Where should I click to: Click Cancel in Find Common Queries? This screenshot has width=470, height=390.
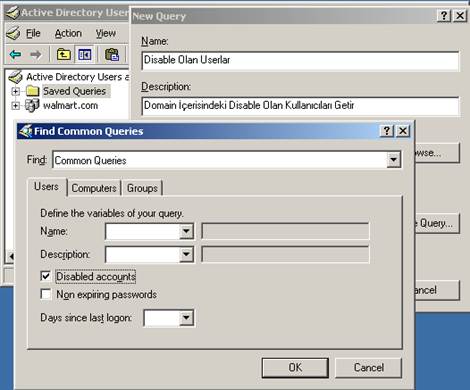tap(369, 368)
